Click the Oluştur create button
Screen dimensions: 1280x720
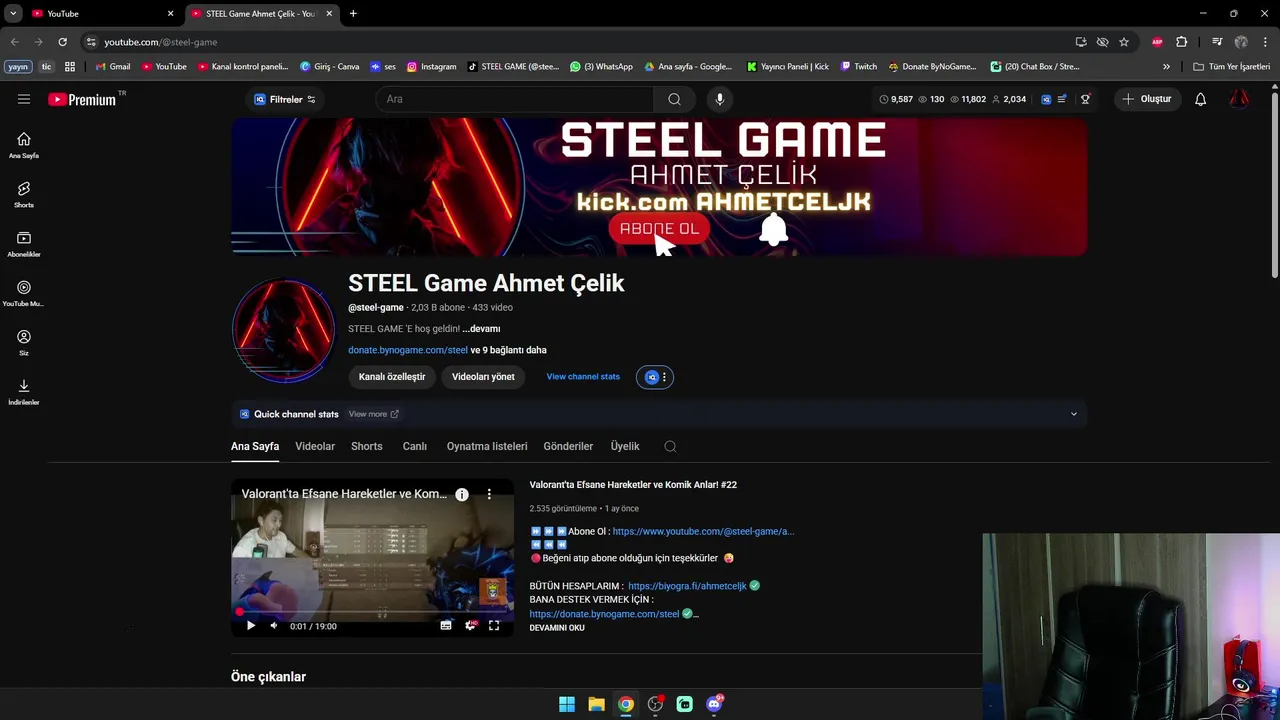pos(1148,99)
